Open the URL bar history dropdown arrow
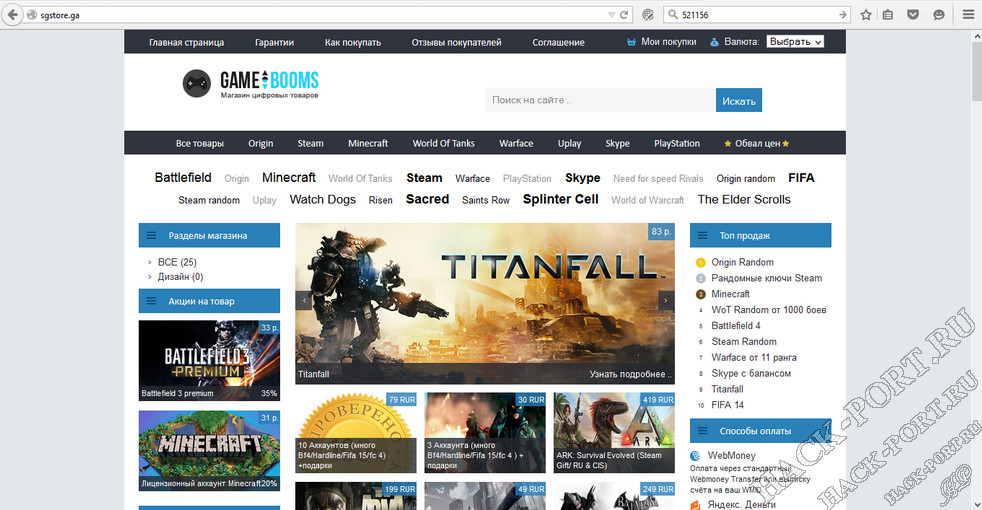982x510 pixels. pos(611,14)
